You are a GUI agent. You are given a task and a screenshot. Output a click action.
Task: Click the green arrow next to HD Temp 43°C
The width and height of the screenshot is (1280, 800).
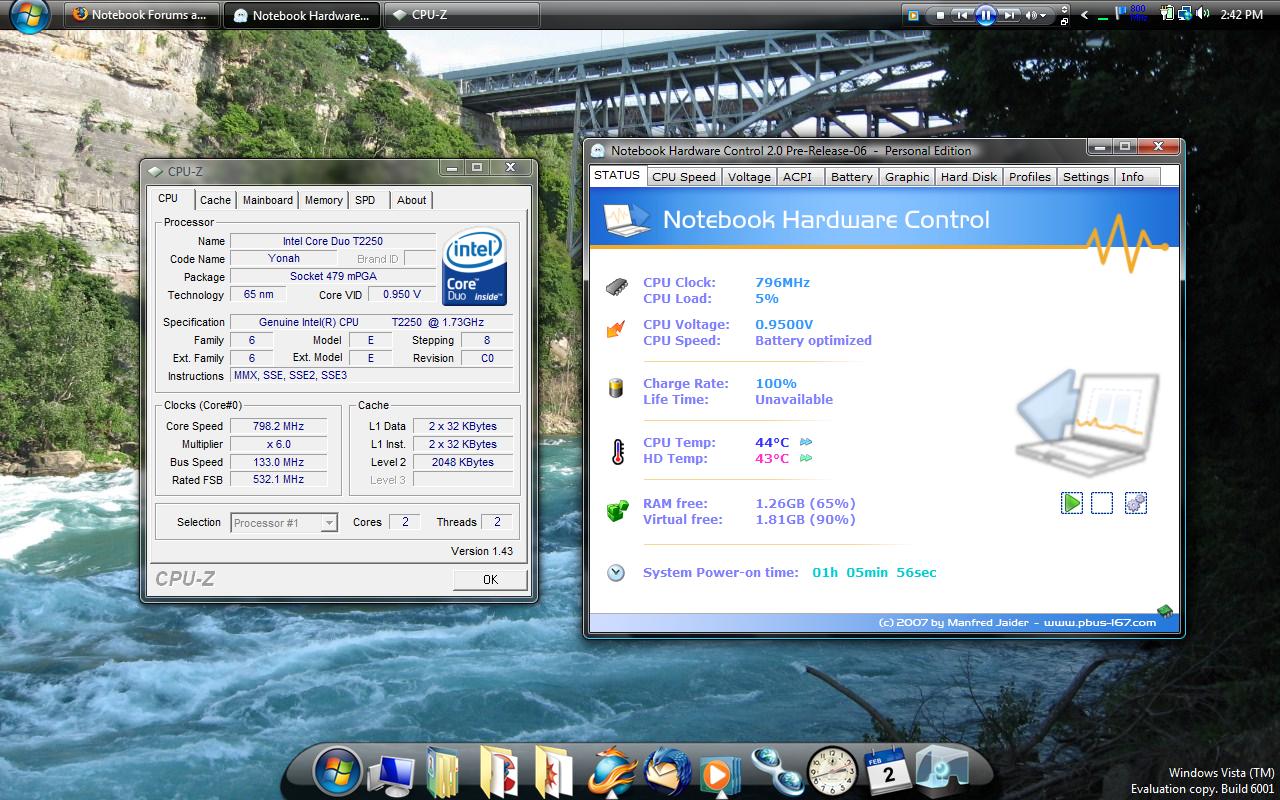806,458
